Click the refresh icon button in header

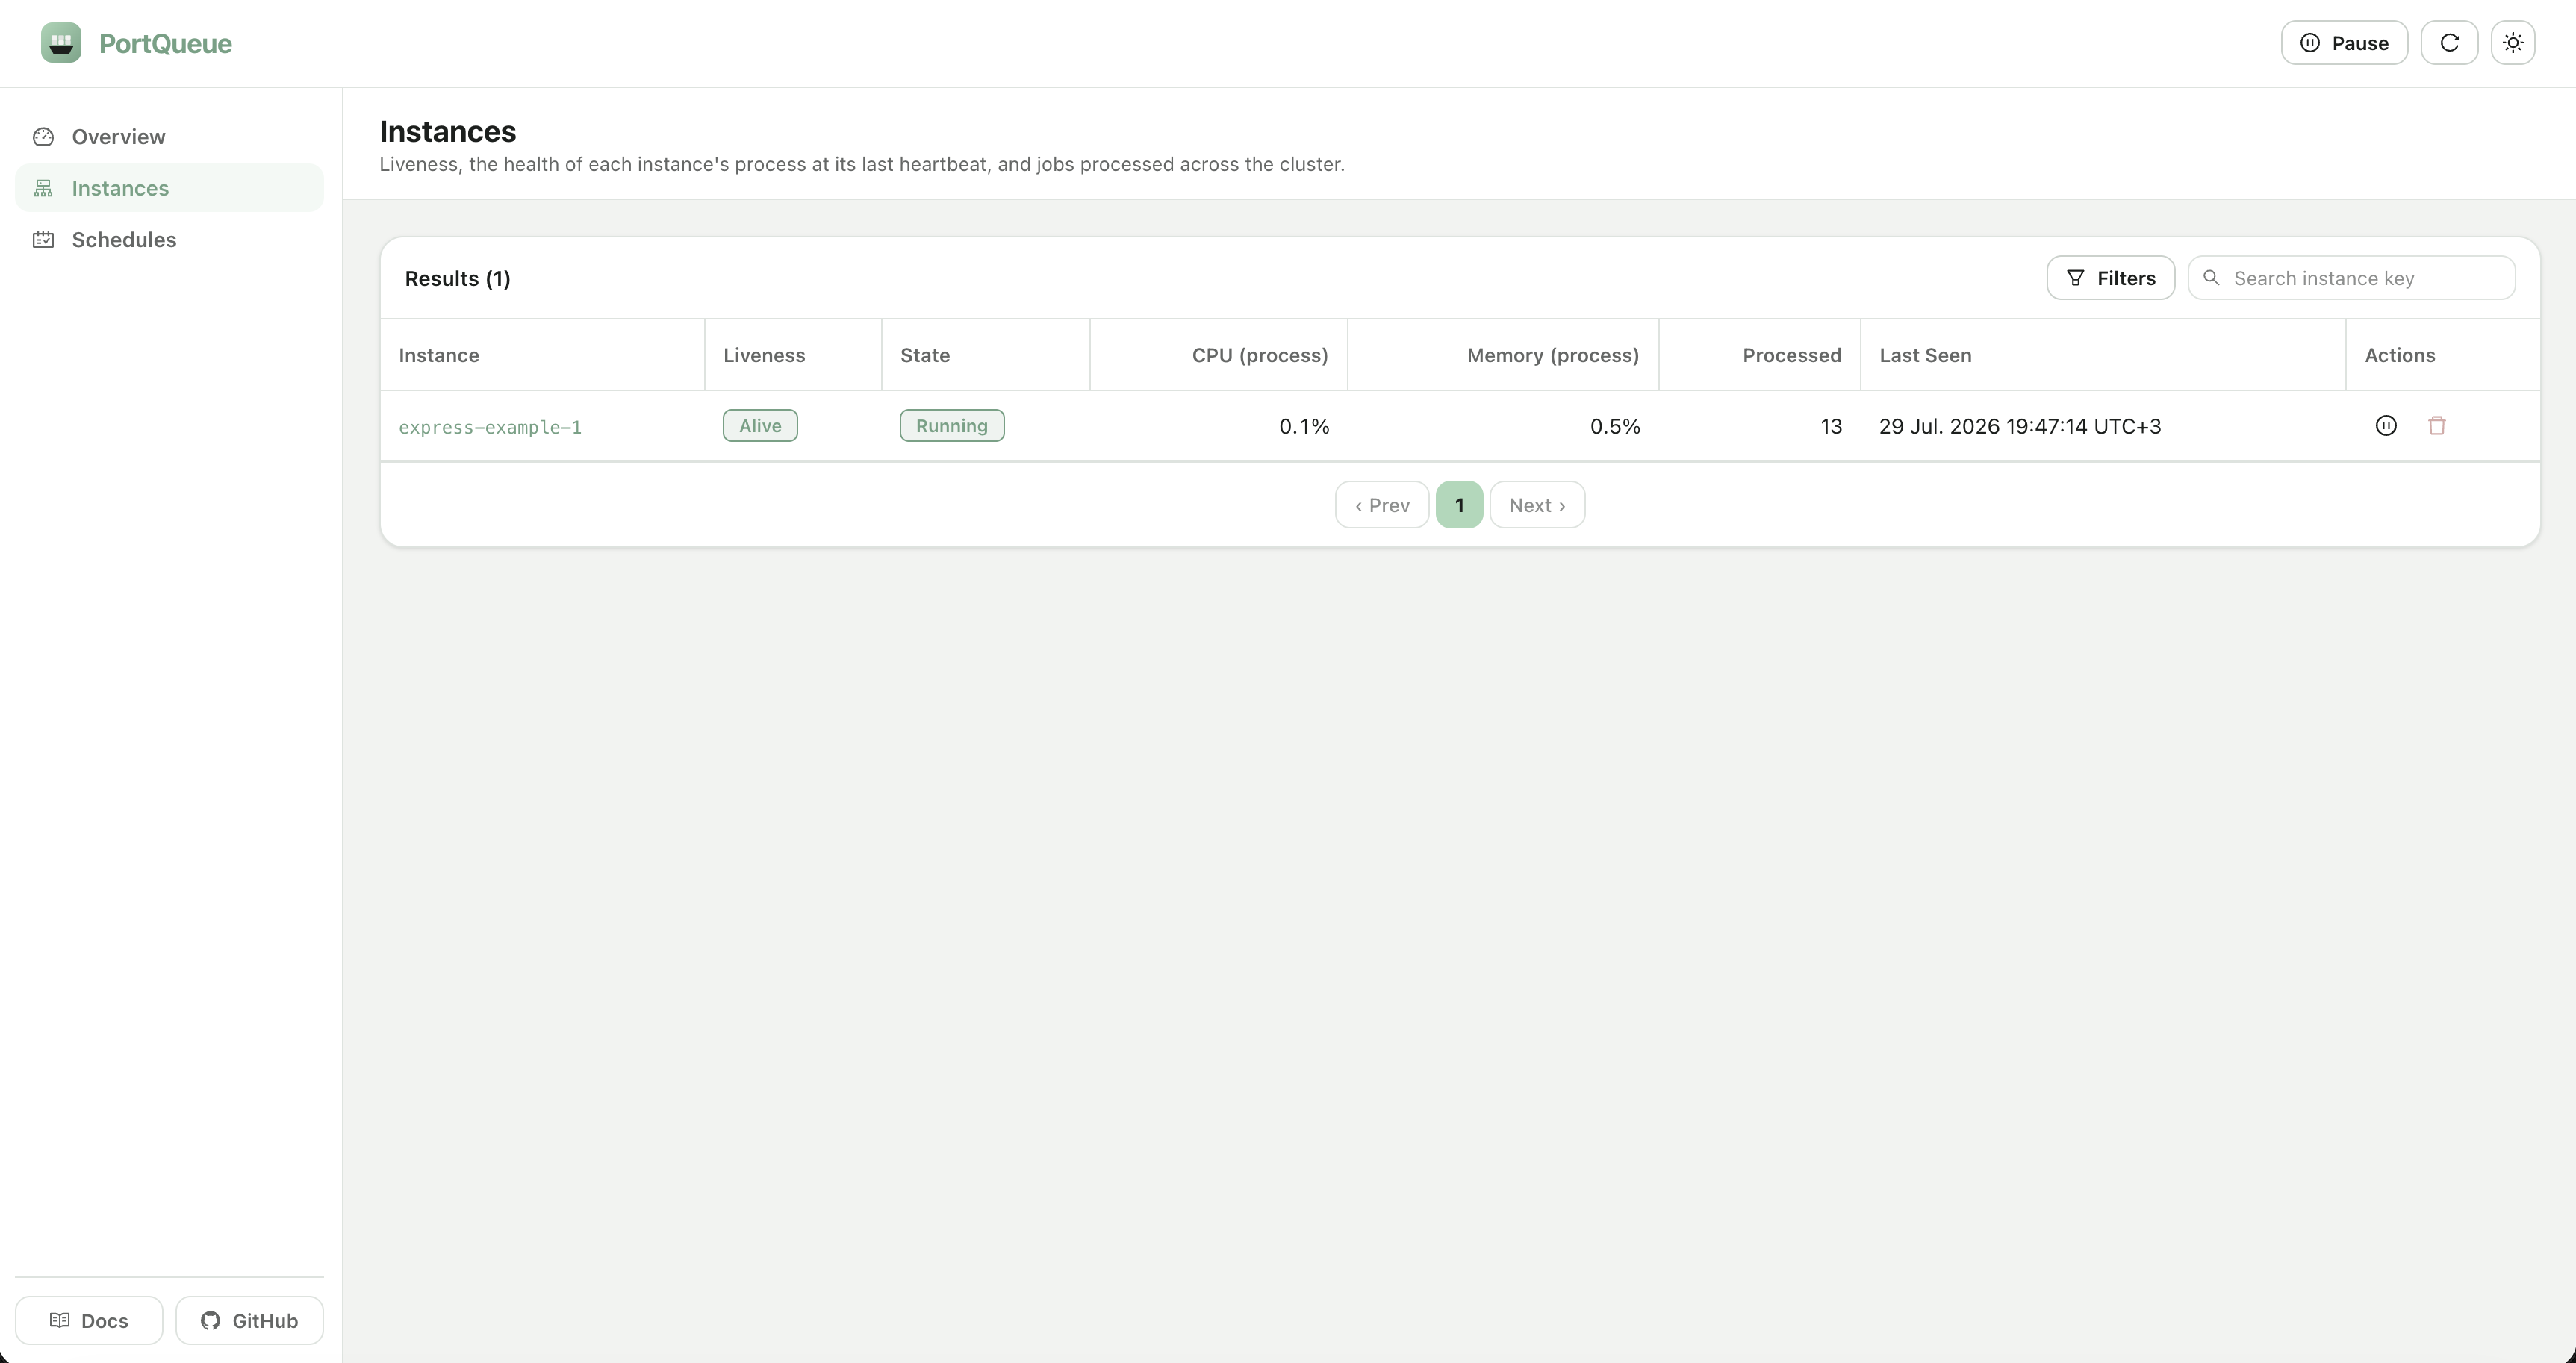2449,43
